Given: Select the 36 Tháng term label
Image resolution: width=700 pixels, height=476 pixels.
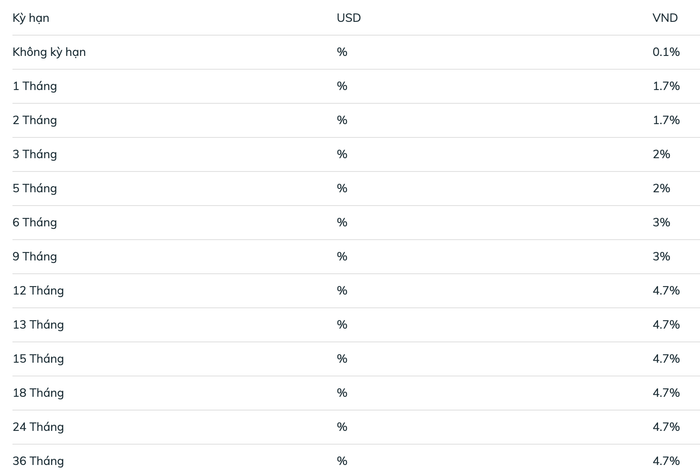Looking at the screenshot, I should pos(38,460).
